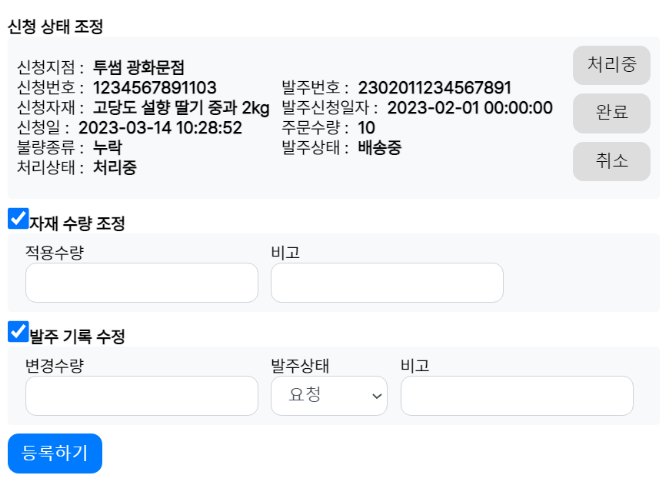The height and width of the screenshot is (487, 672).
Task: Focus the 변경수량 input field
Action: pyautogui.click(x=142, y=396)
